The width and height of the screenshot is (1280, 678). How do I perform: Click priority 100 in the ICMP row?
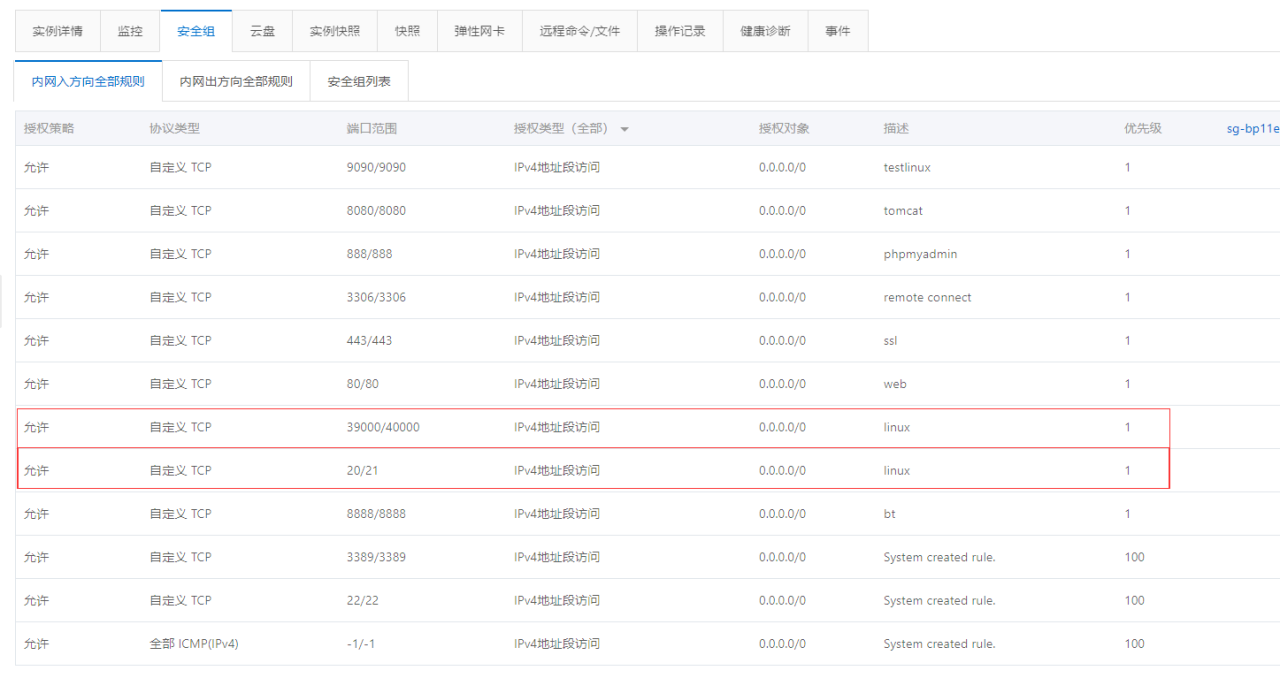point(1134,644)
